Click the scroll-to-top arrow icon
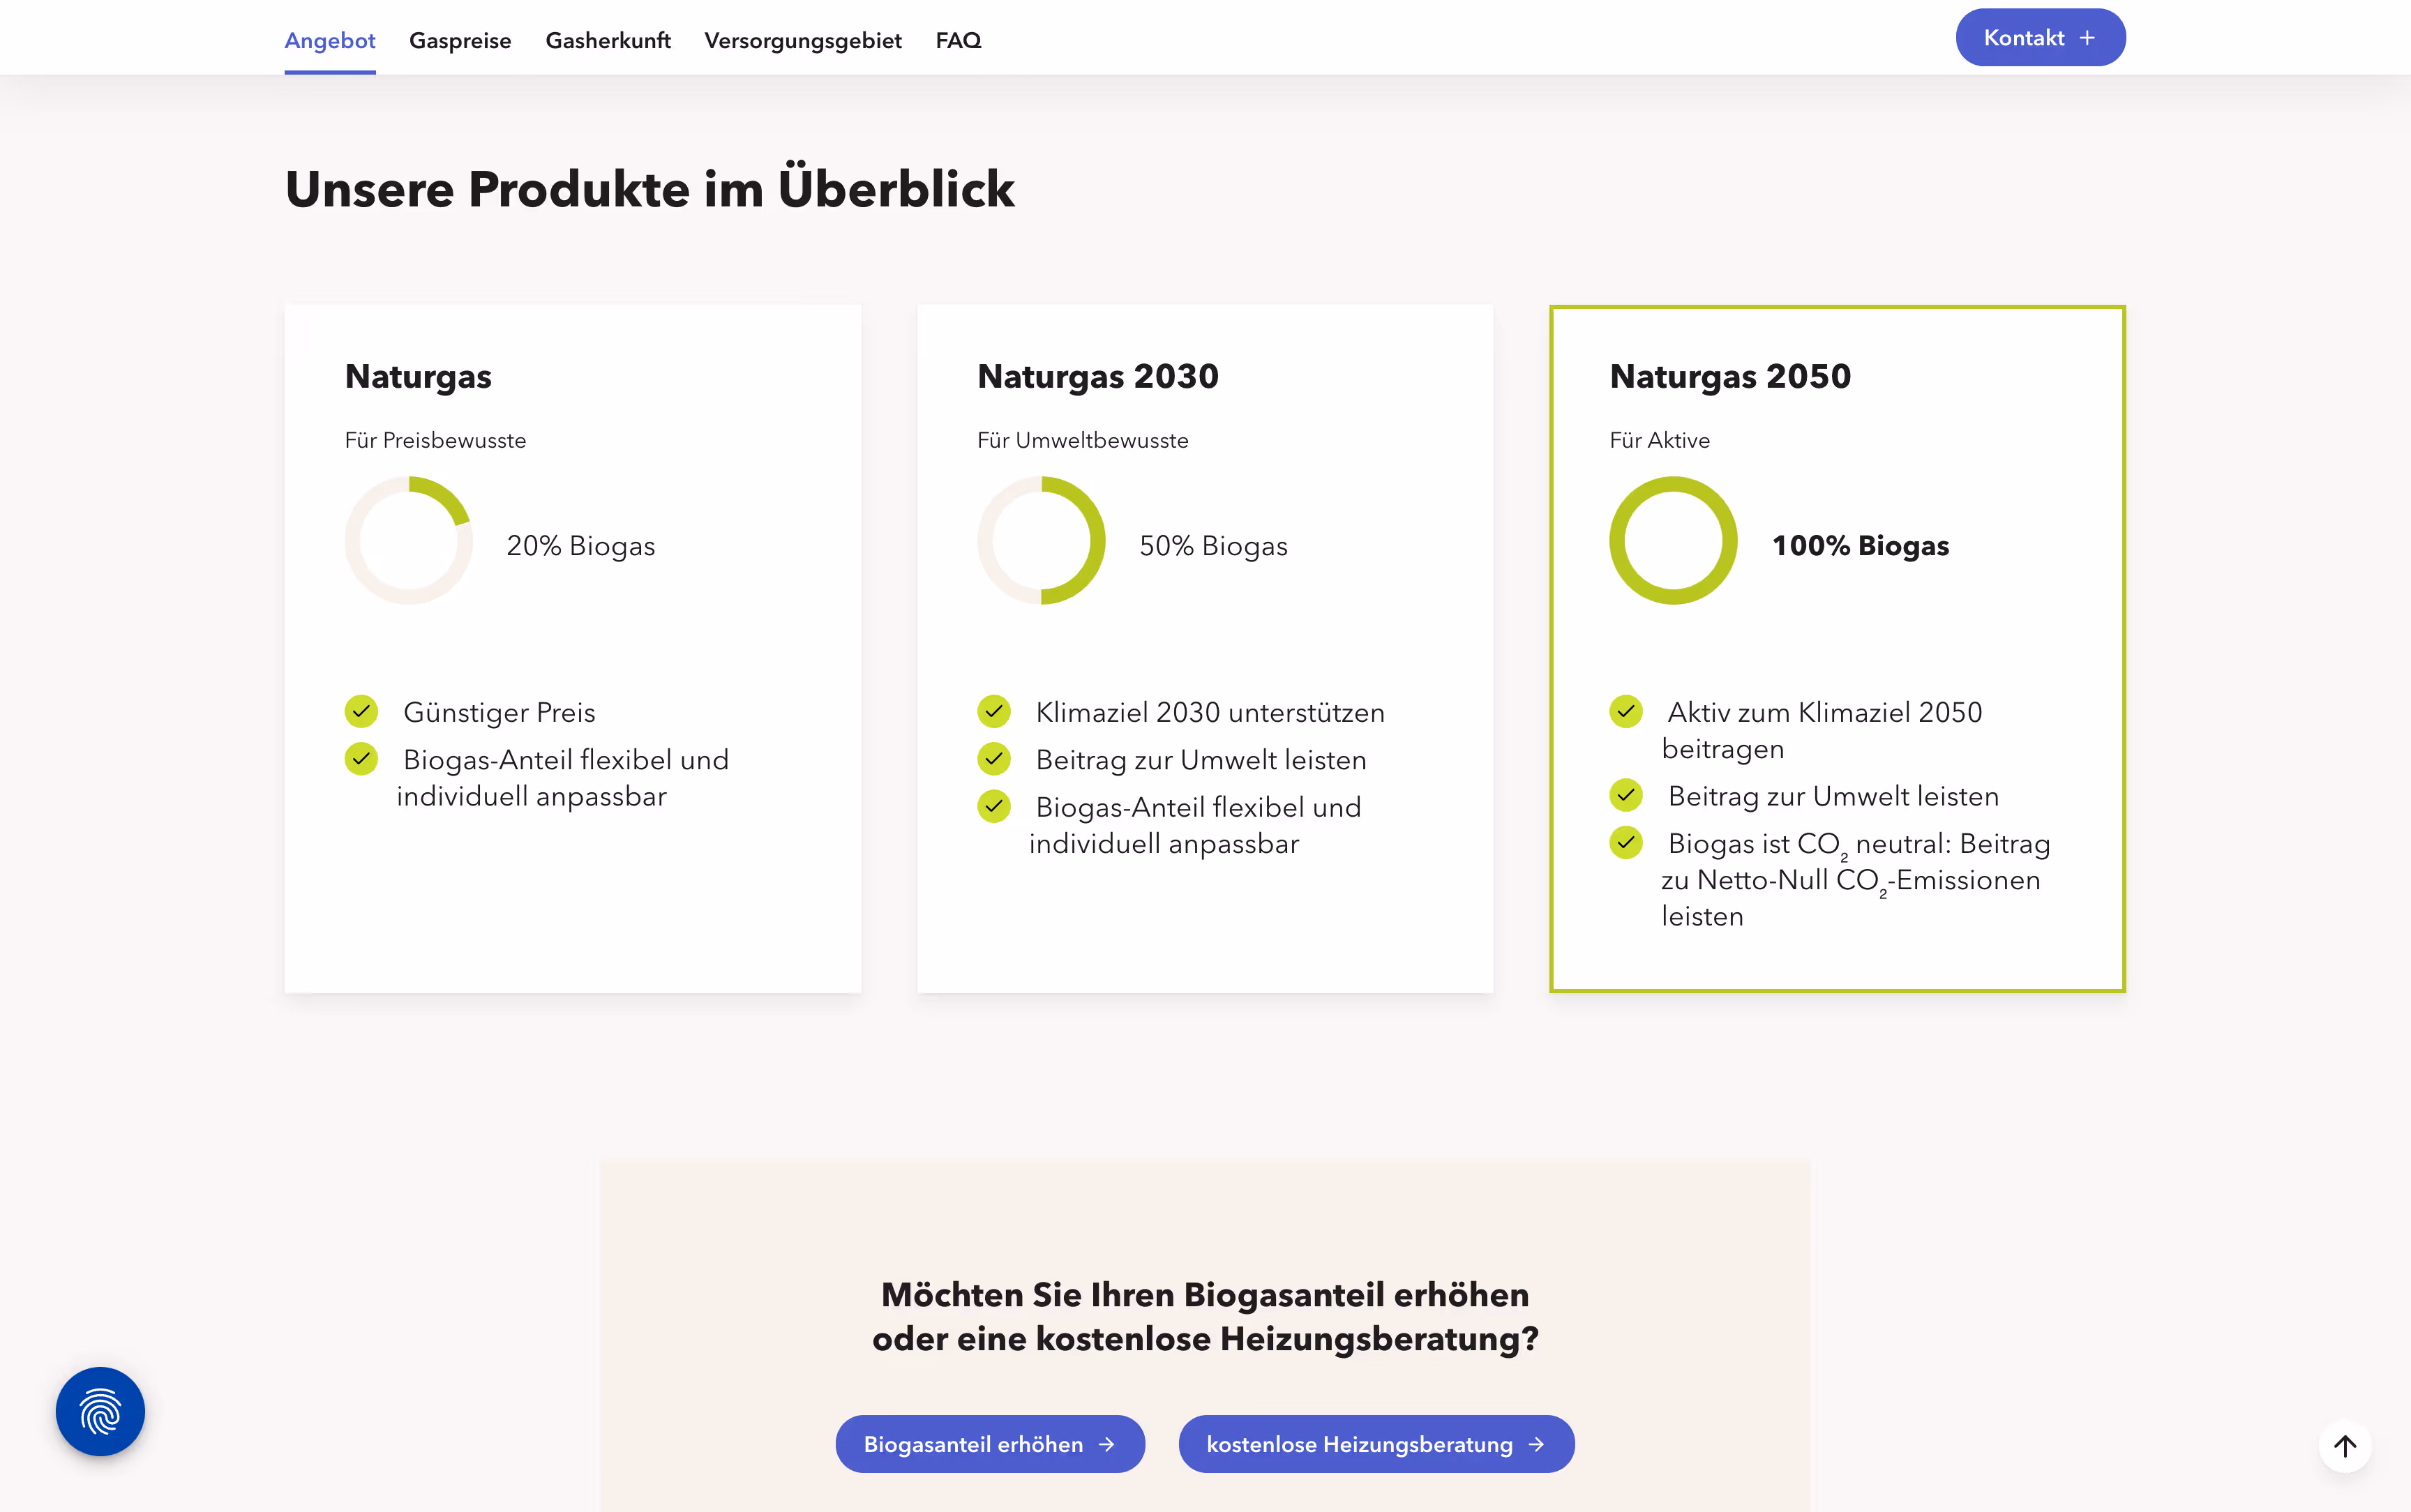The image size is (2411, 1512). tap(2344, 1446)
